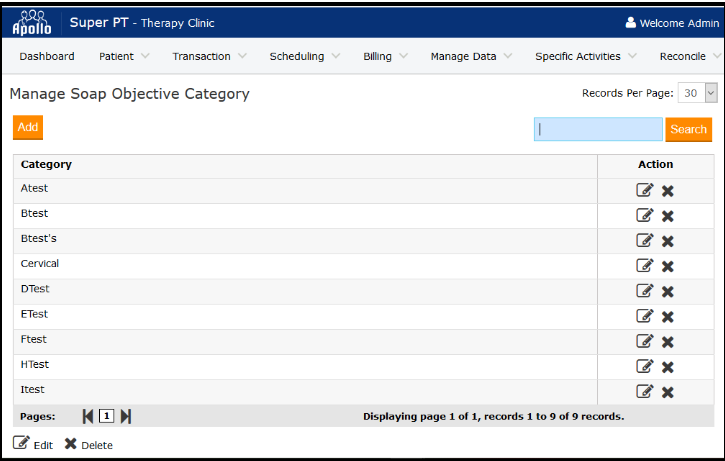Expand the Patient menu
The image size is (725, 461).
(x=124, y=57)
